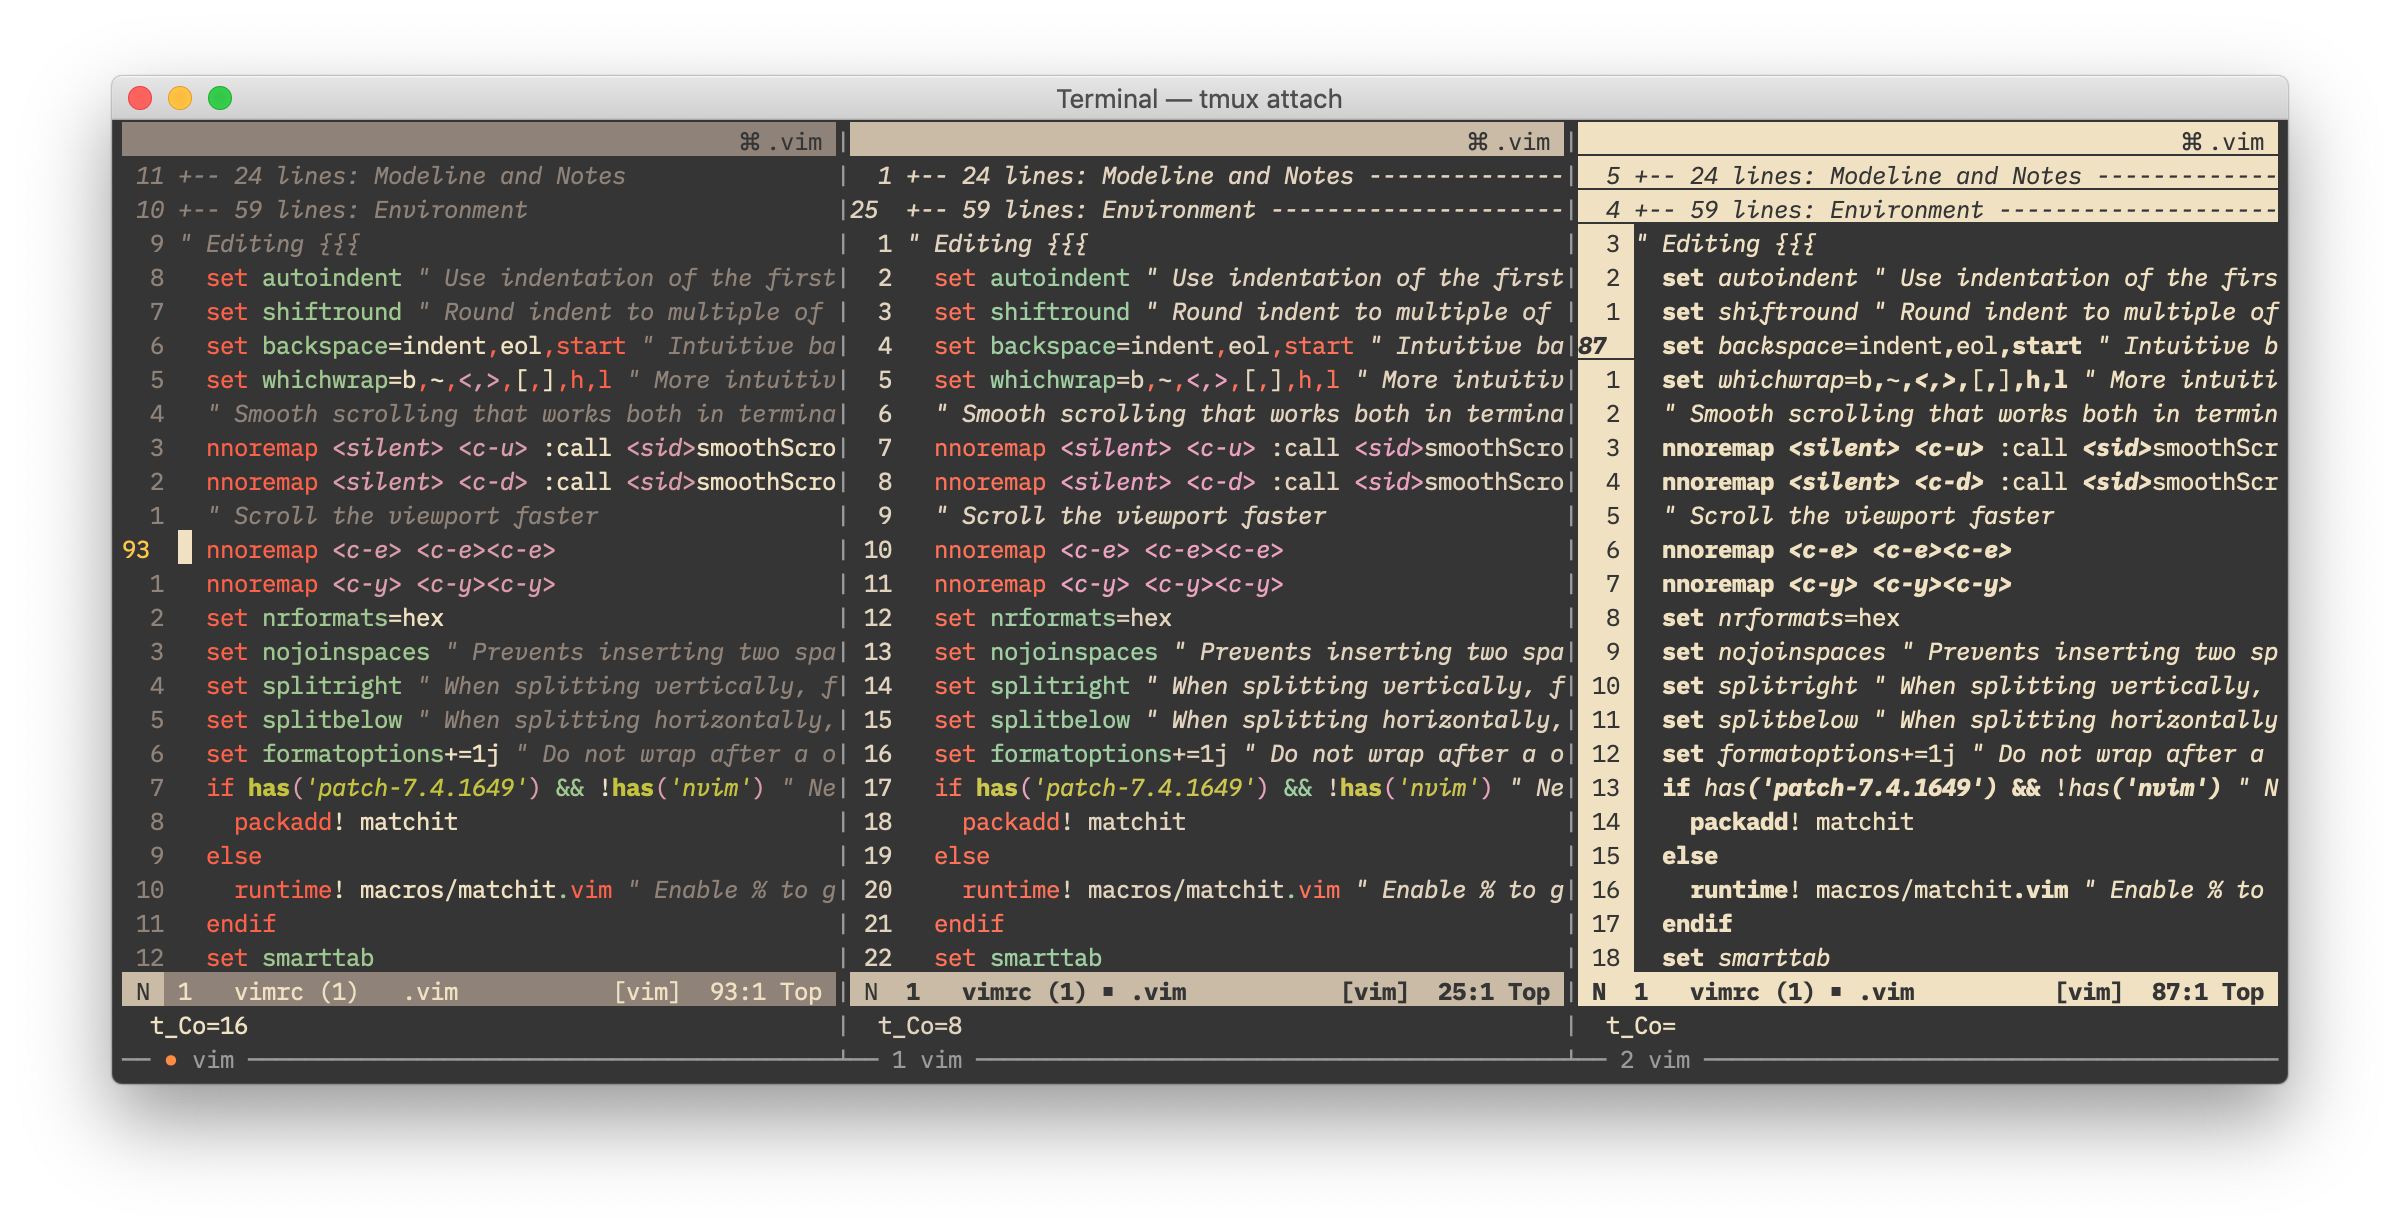Click the block cursor on line 93

185,549
